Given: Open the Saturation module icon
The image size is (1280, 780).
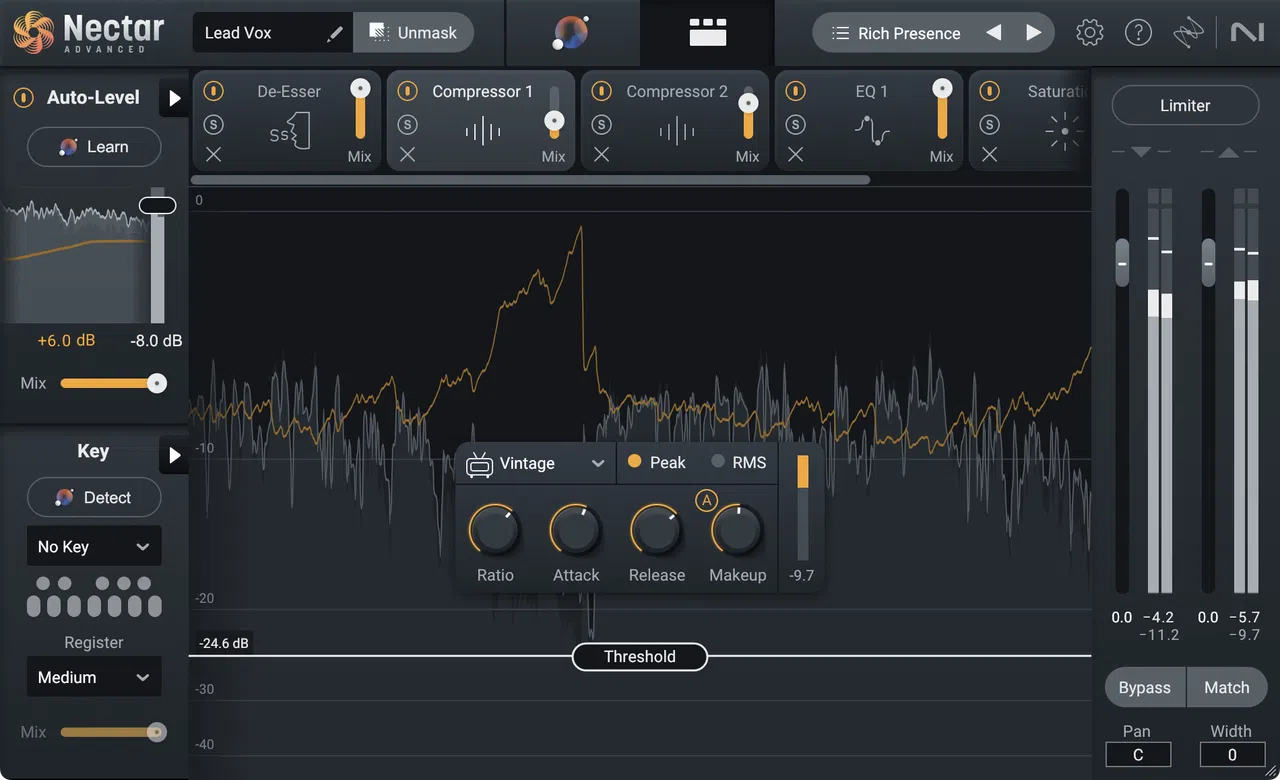Looking at the screenshot, I should pyautogui.click(x=1063, y=129).
